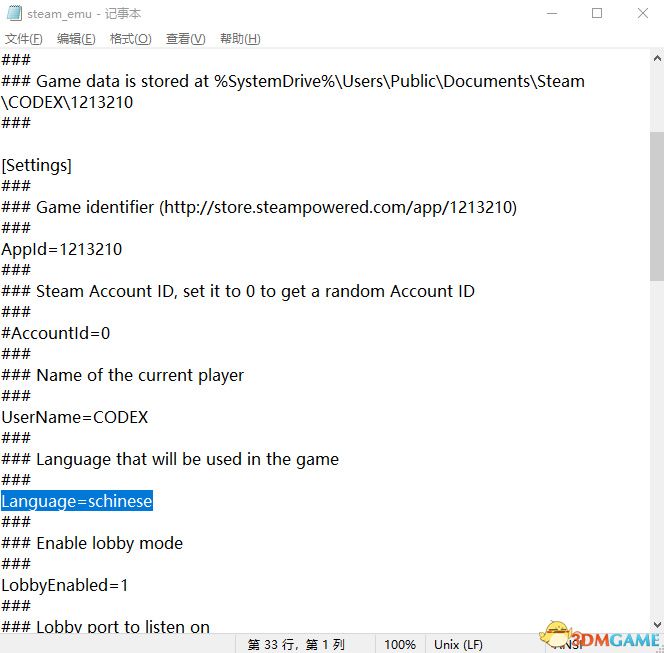Maximize the Notepad window
664x653 pixels.
tap(597, 14)
